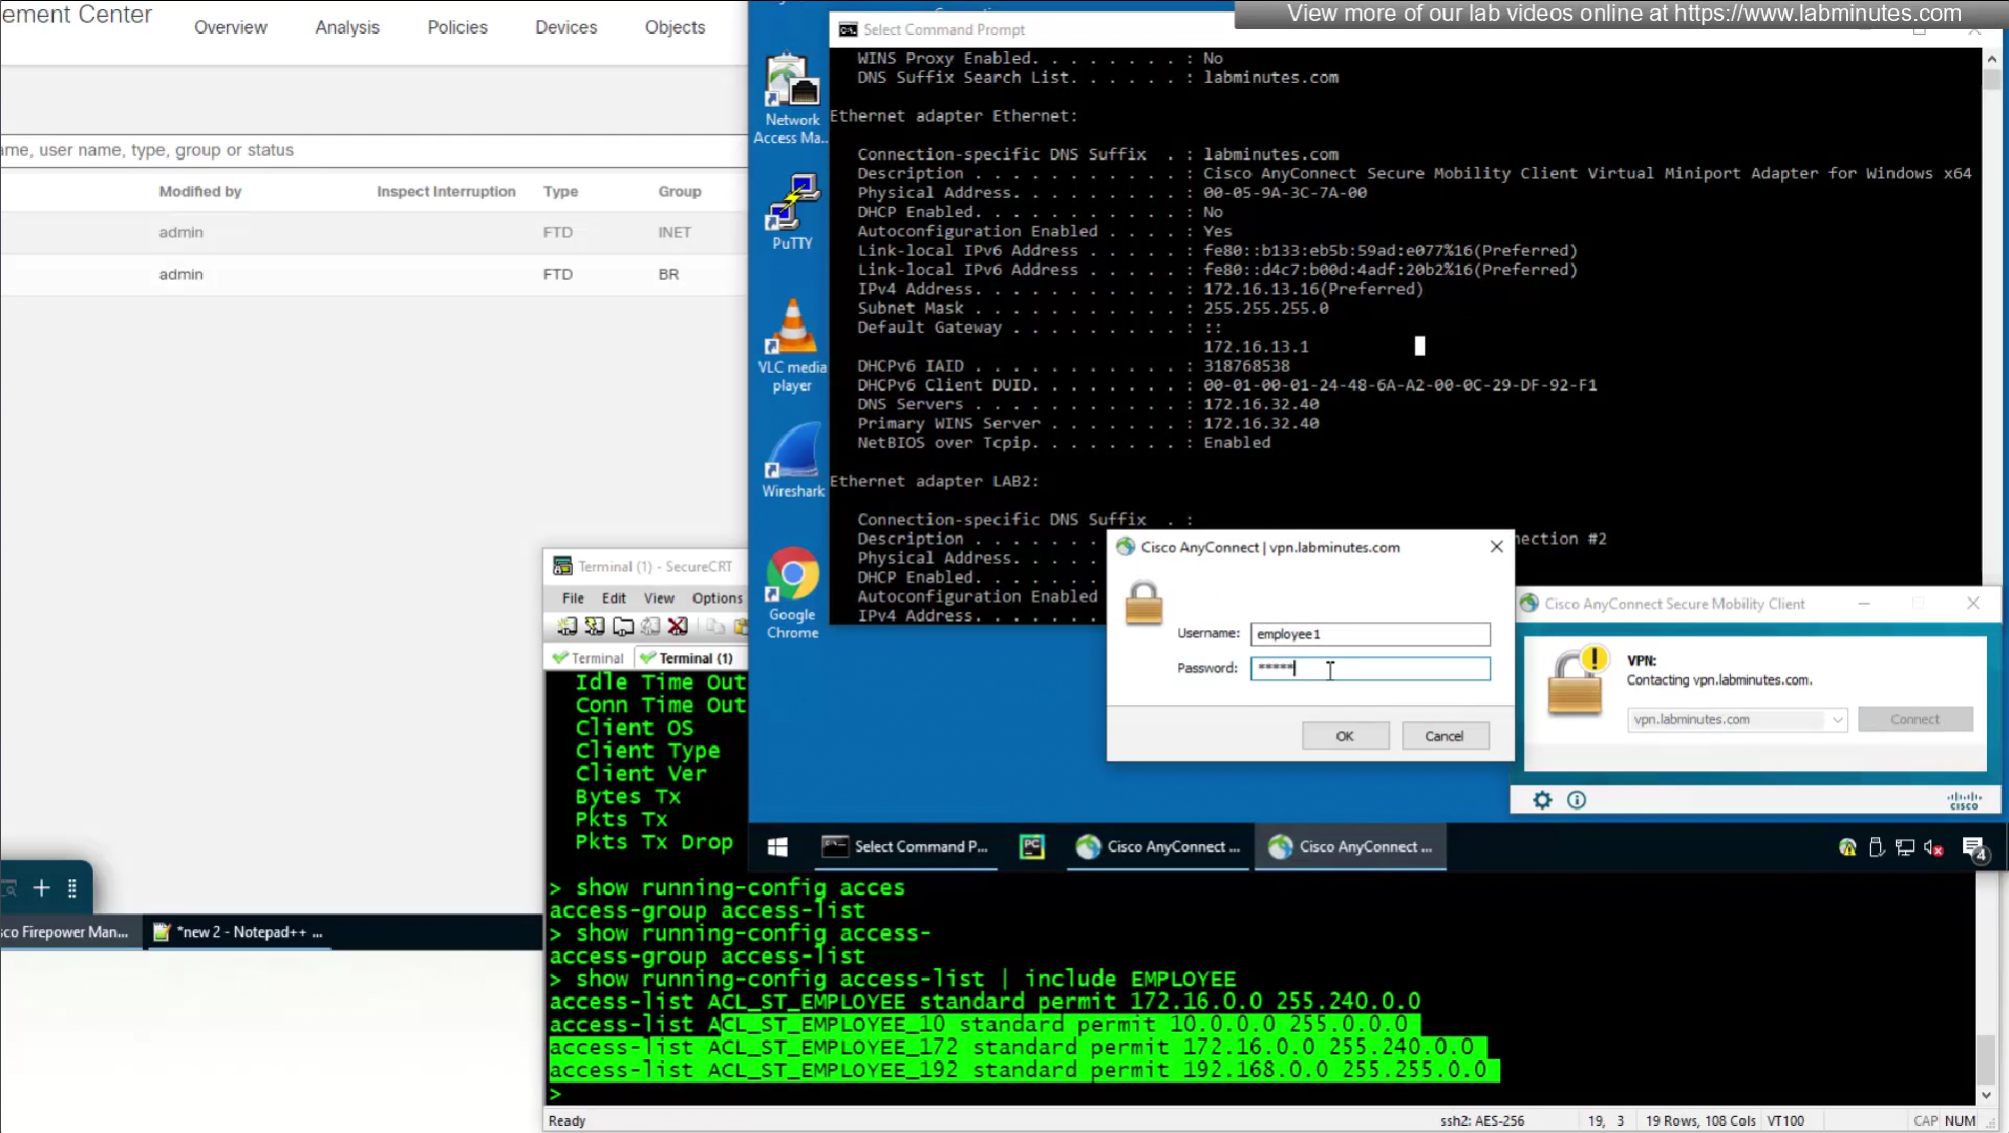Image resolution: width=2009 pixels, height=1133 pixels.
Task: Click the AnyConnect info icon
Action: (1576, 800)
